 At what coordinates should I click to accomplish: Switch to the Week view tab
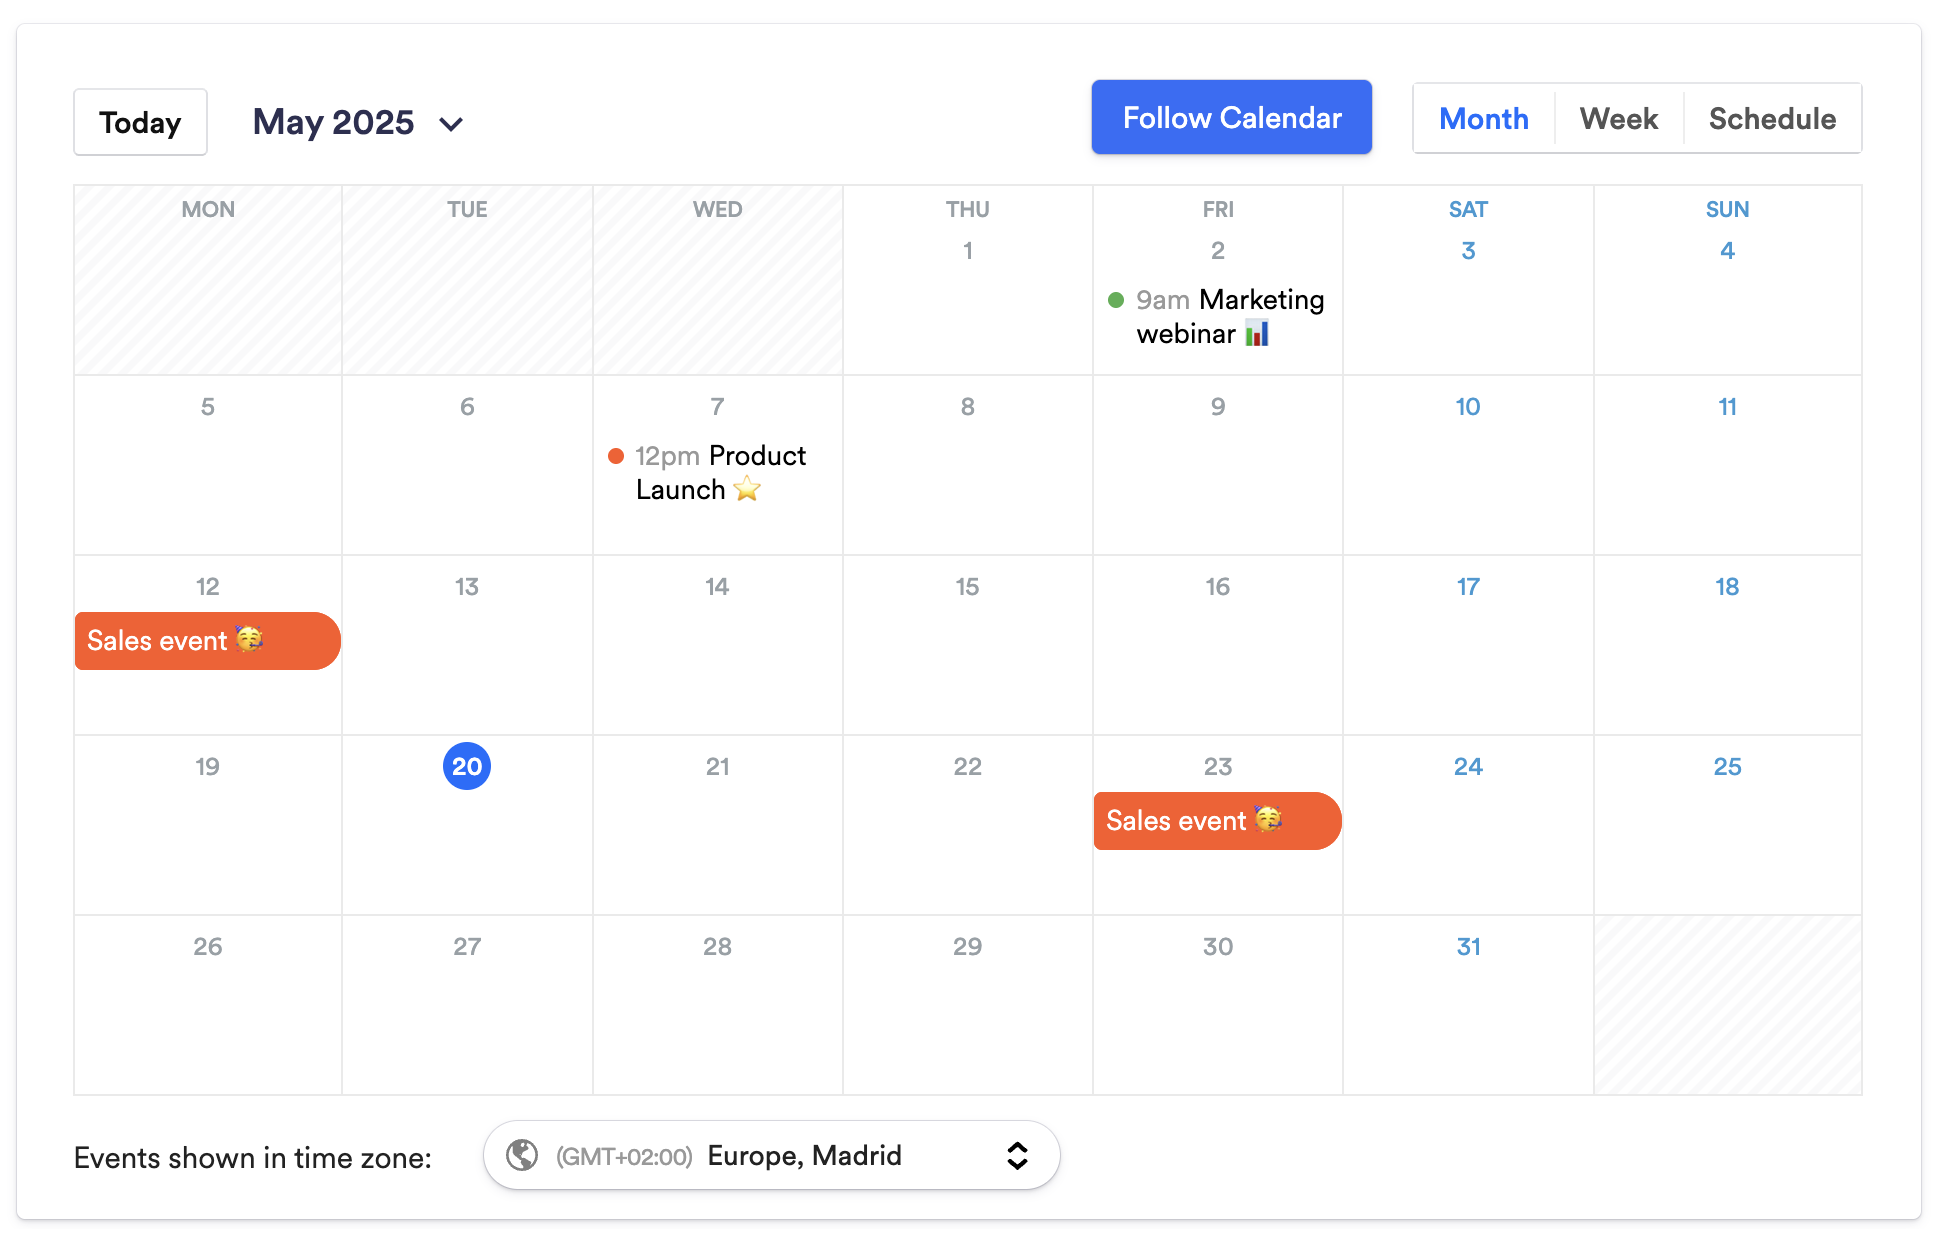pos(1618,119)
